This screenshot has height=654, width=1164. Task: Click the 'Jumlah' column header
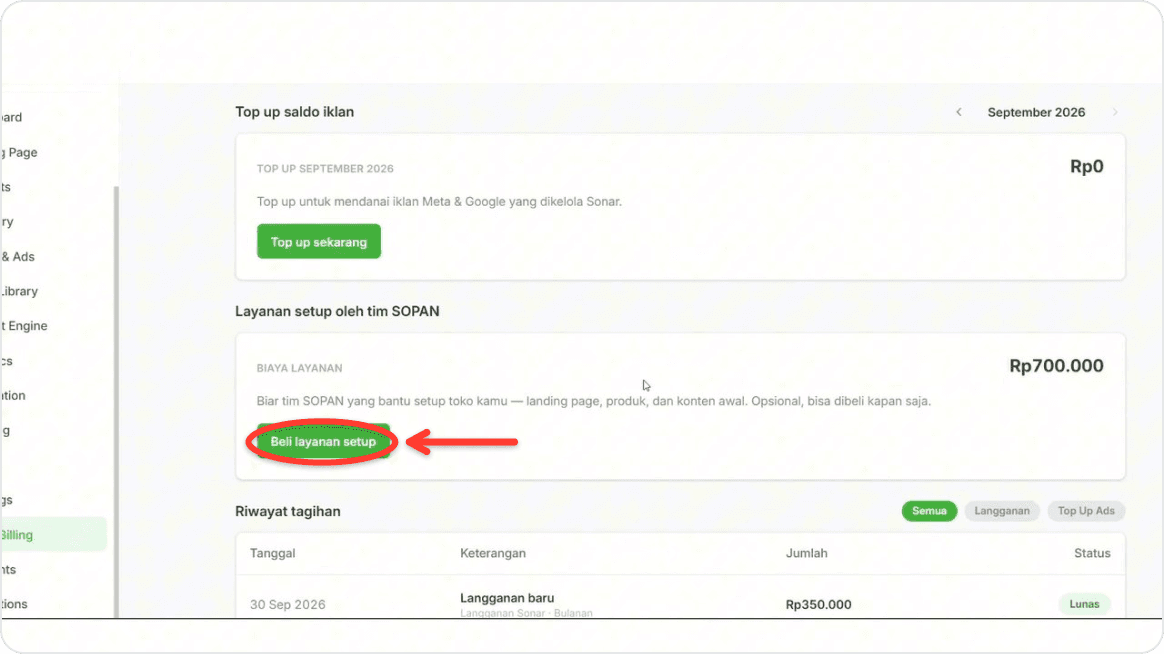[x=806, y=553]
